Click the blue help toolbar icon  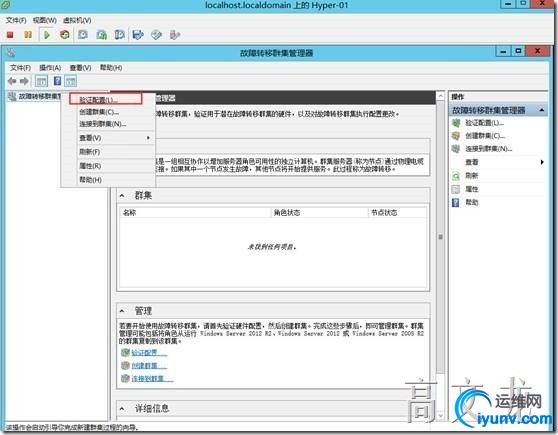[x=57, y=81]
